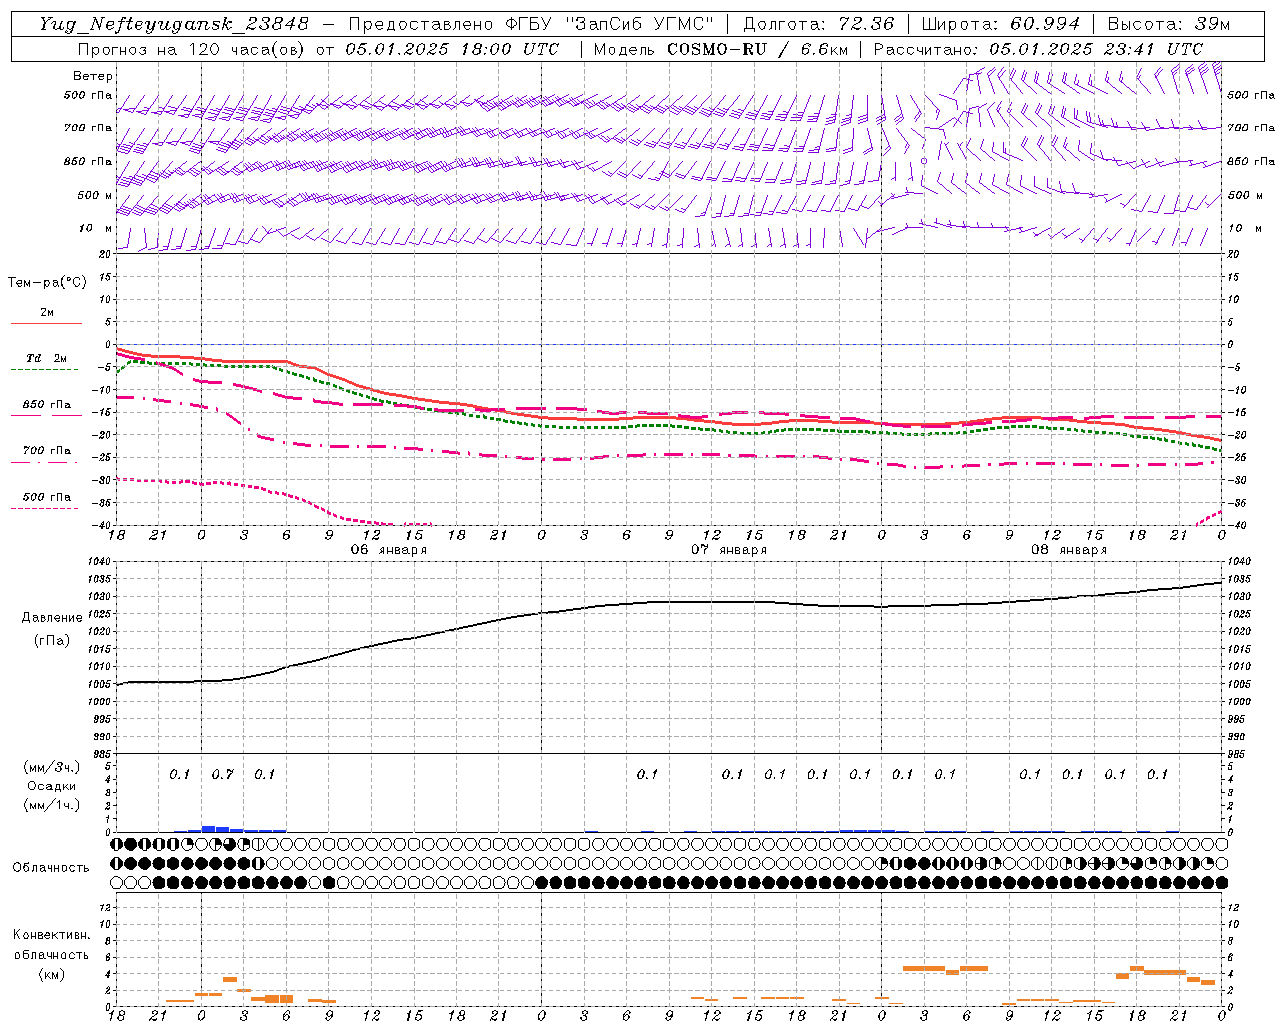Click -40 on the left temperature axis

(103, 526)
